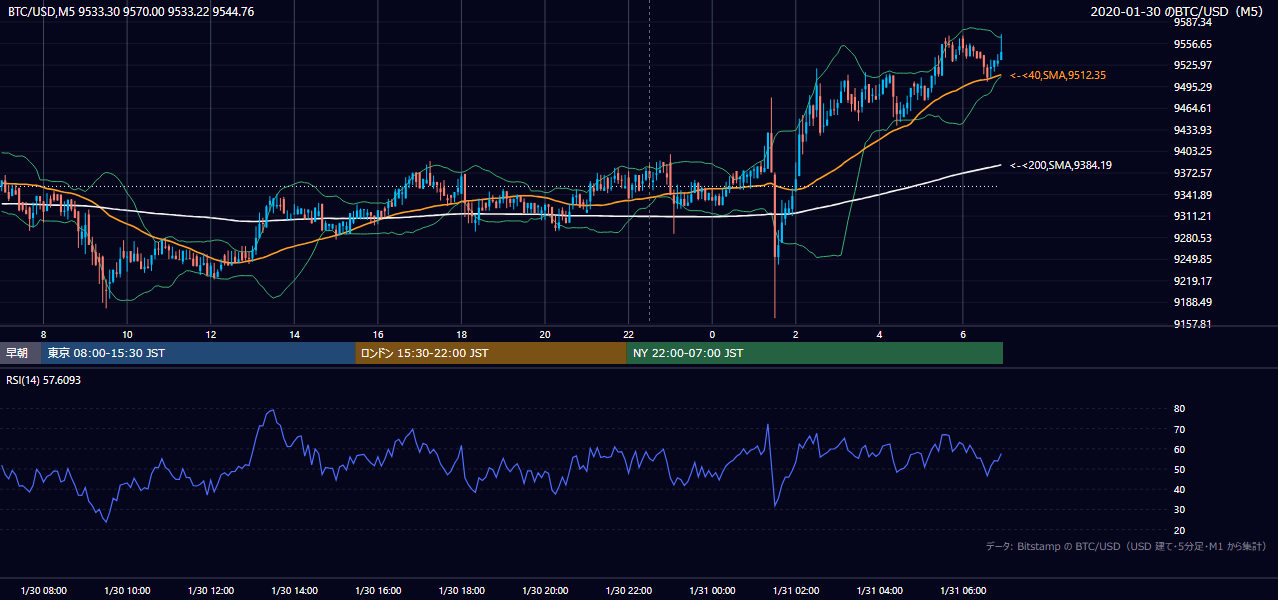Click price axis value 9341.89
Screen dimensions: 1278x600
click(1193, 195)
